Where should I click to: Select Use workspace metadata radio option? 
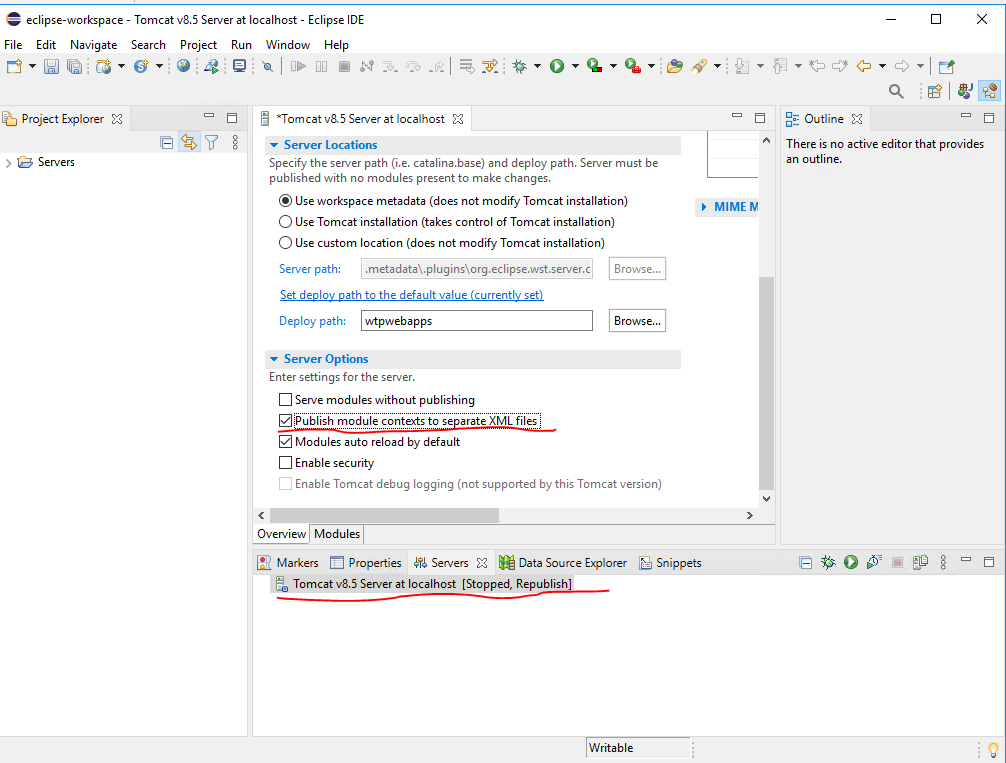click(286, 201)
